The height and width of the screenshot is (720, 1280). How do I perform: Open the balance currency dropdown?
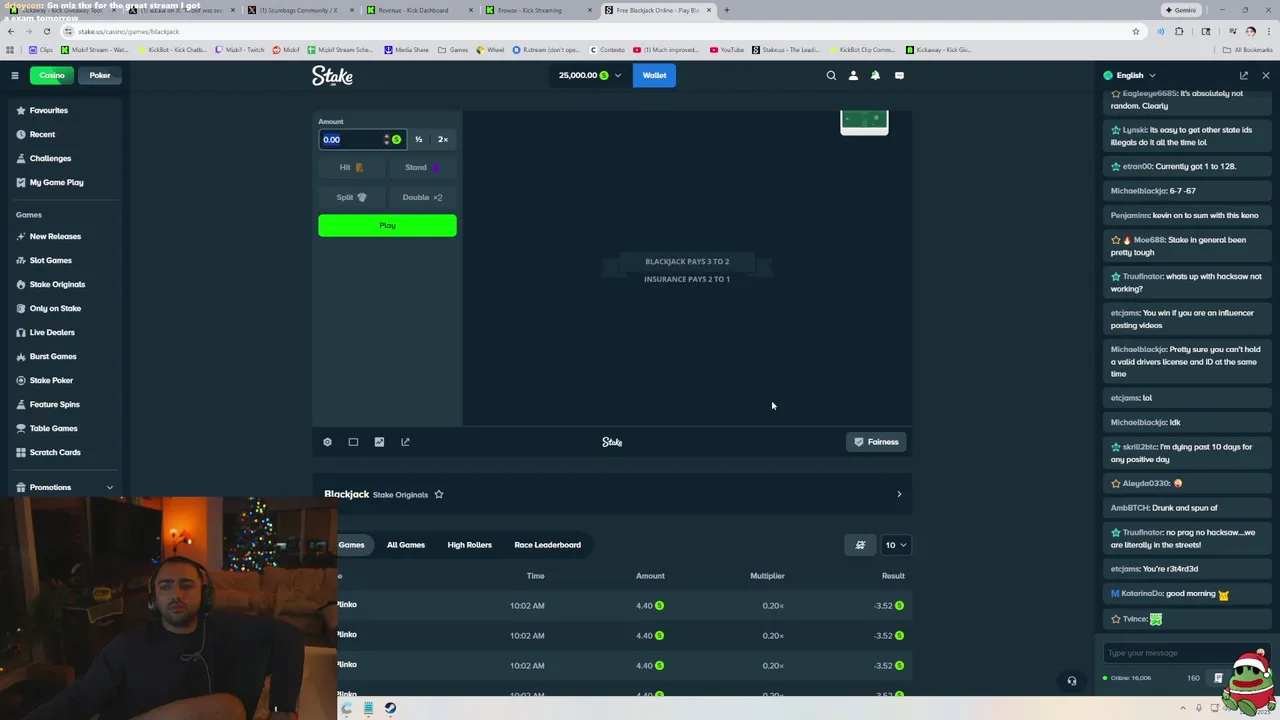[x=590, y=75]
